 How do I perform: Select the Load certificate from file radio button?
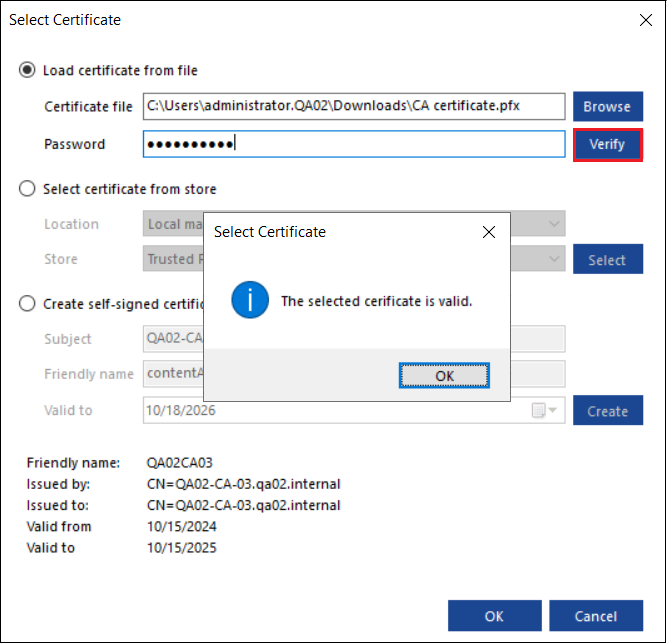(27, 70)
